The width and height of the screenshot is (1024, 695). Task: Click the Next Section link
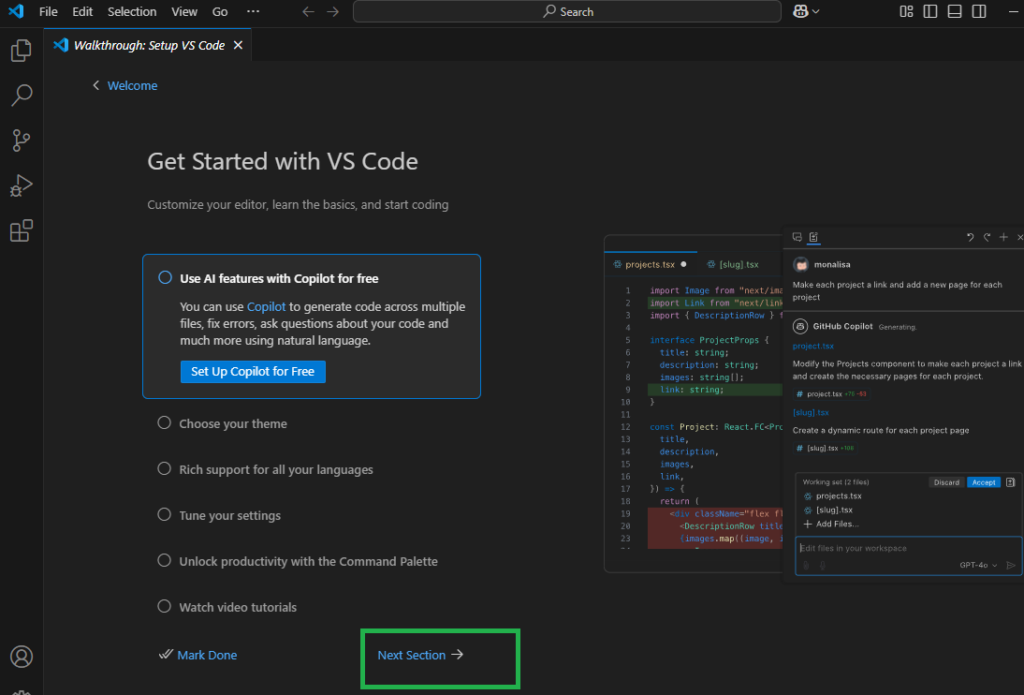420,655
